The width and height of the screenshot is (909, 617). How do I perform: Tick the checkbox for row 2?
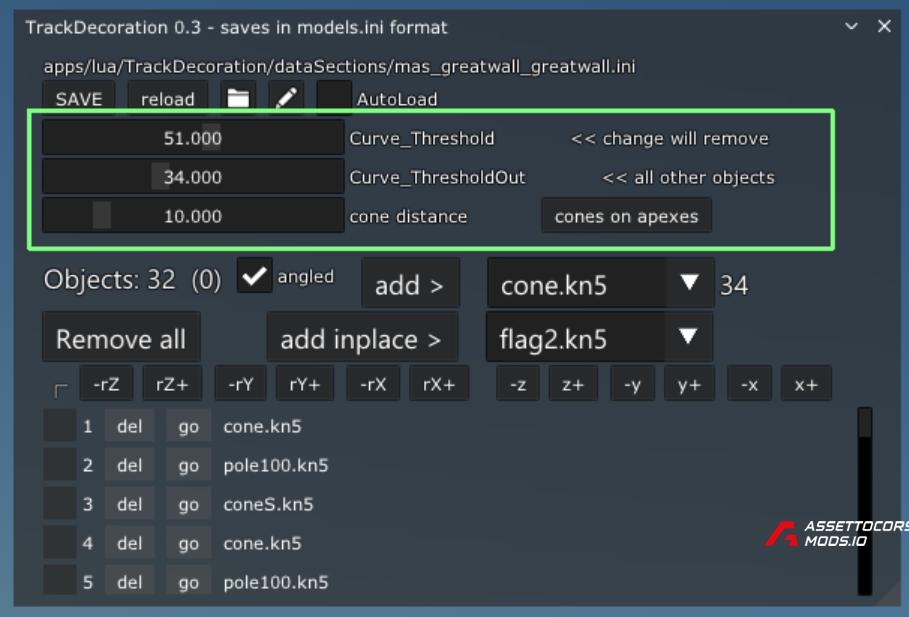pos(60,465)
